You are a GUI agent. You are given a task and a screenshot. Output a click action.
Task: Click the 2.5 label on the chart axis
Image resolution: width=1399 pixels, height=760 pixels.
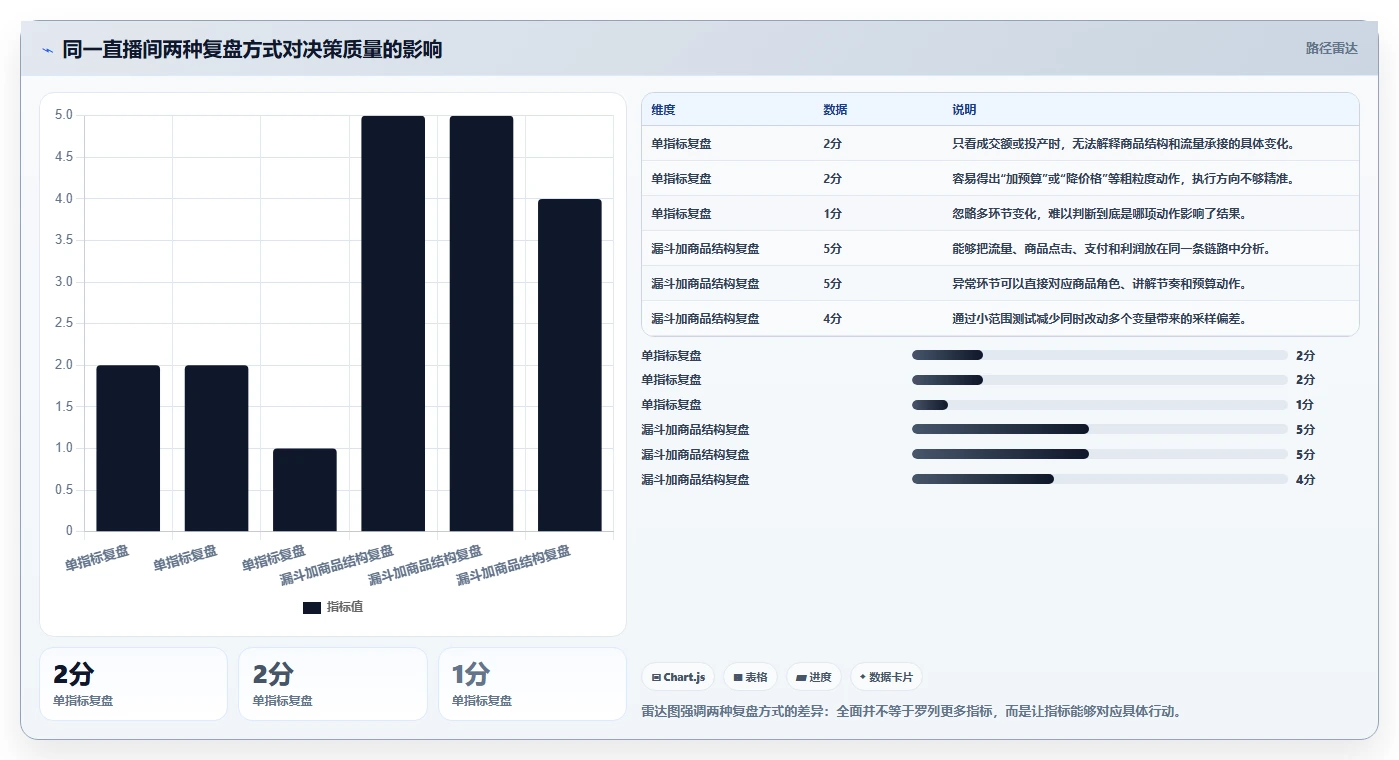click(63, 323)
